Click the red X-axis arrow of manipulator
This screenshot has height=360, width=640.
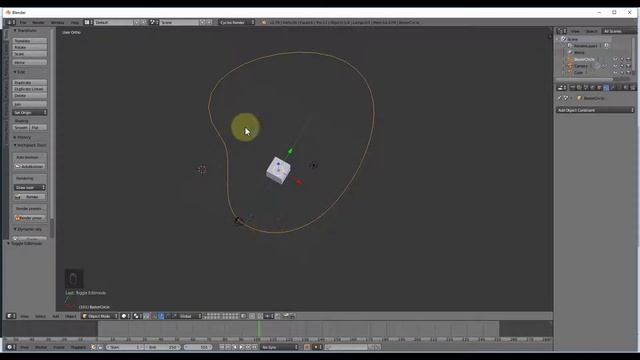pos(299,182)
